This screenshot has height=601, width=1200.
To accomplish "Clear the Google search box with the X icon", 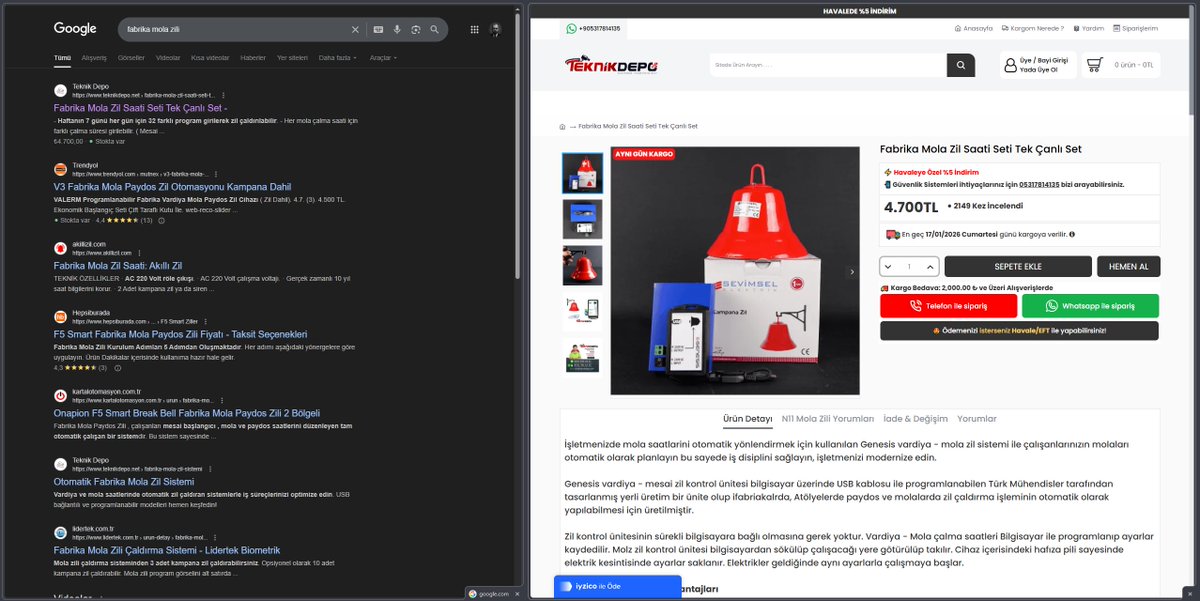I will pos(355,30).
